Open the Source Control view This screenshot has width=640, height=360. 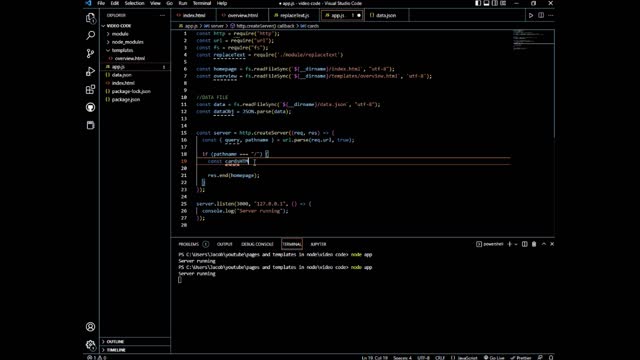pyautogui.click(x=91, y=53)
